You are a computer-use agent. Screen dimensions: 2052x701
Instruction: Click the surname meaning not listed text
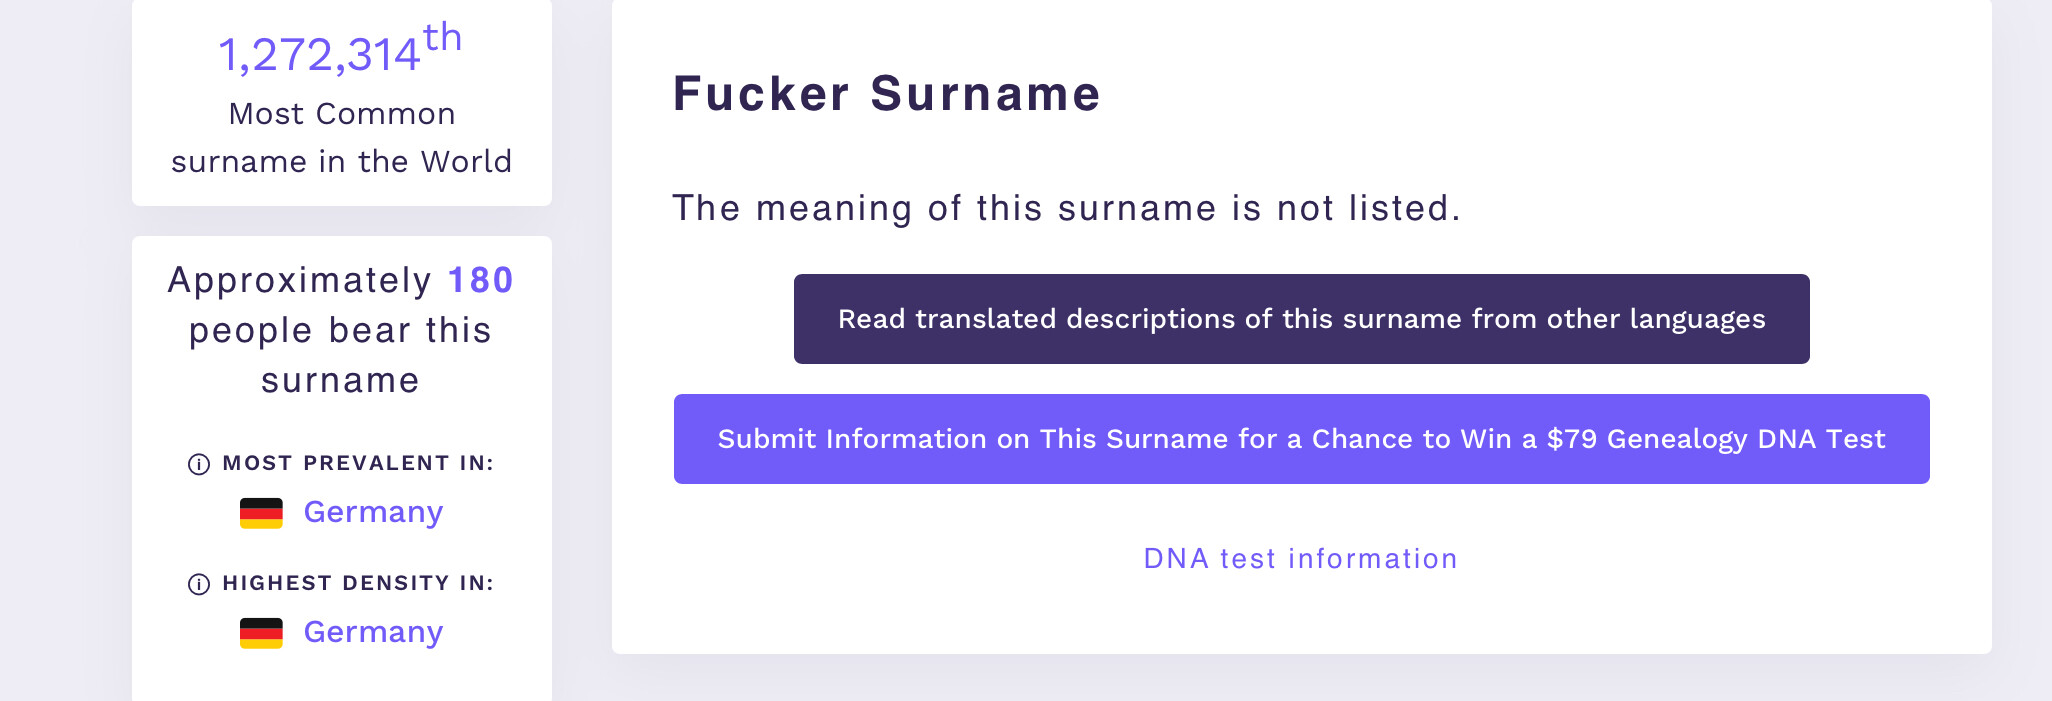coord(1066,208)
